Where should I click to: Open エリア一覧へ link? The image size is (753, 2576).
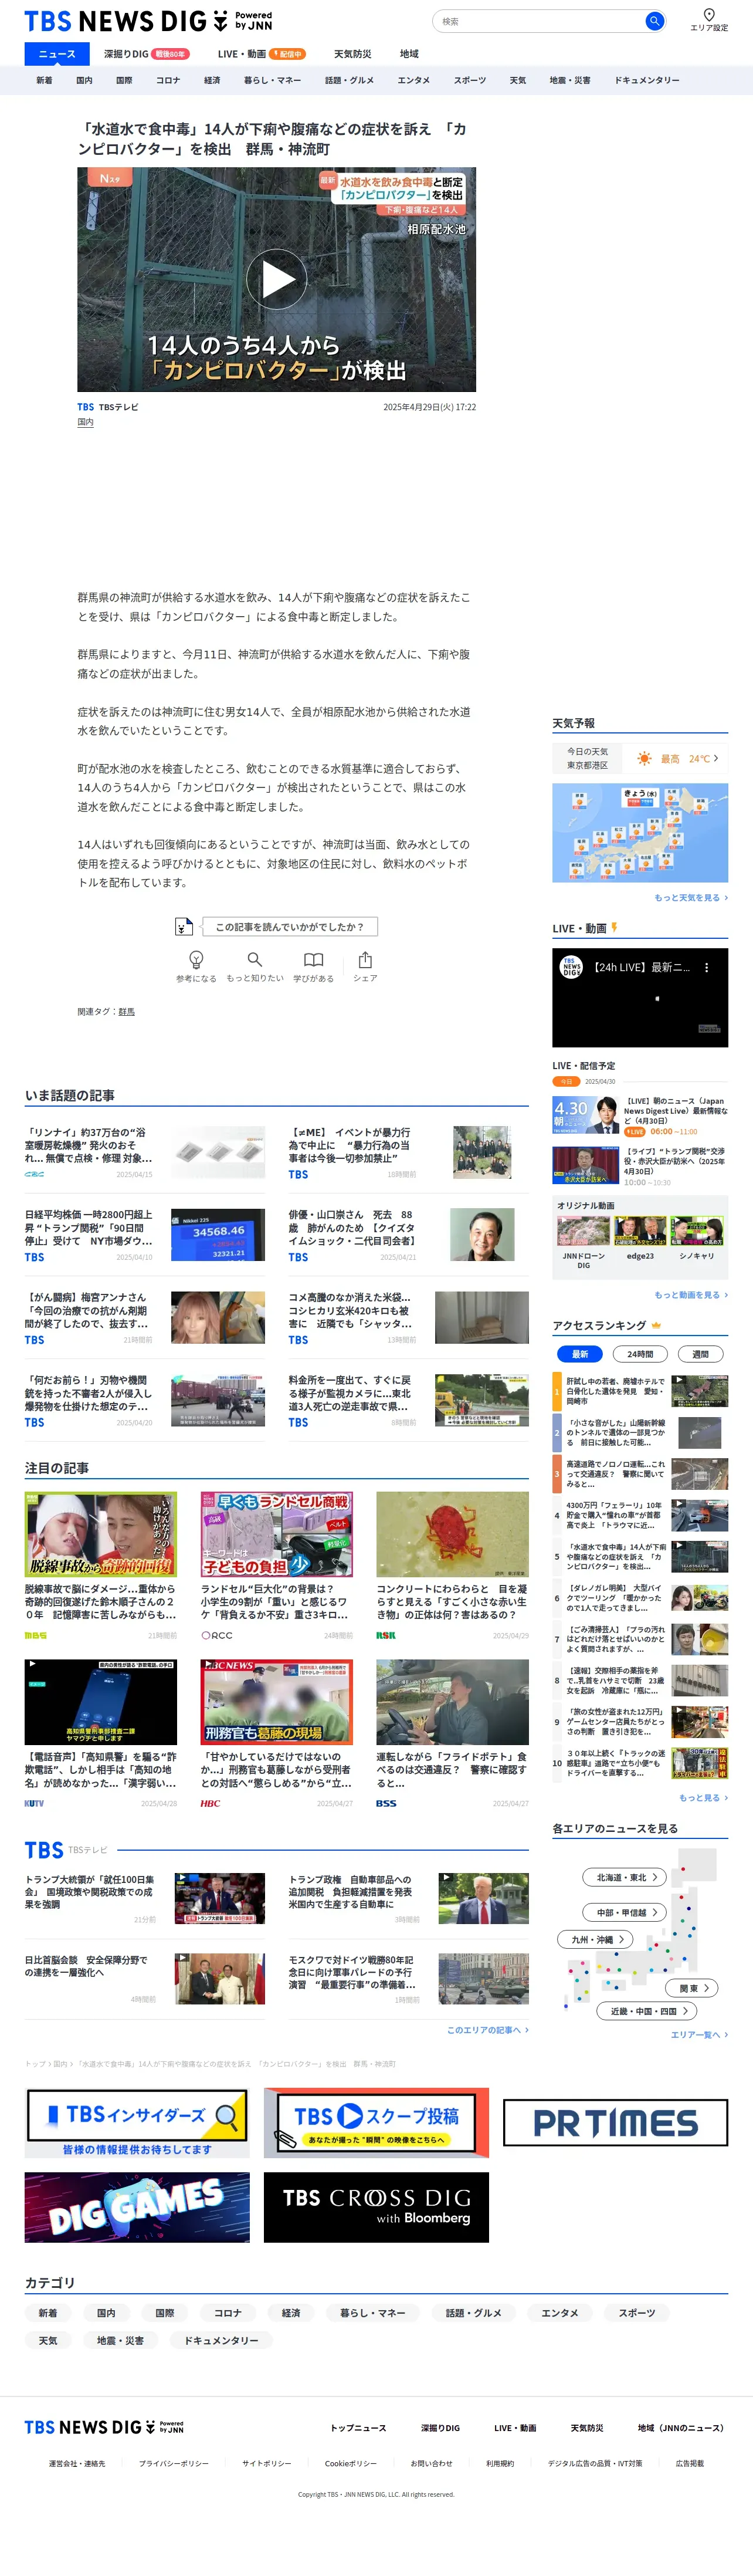pos(699,2035)
